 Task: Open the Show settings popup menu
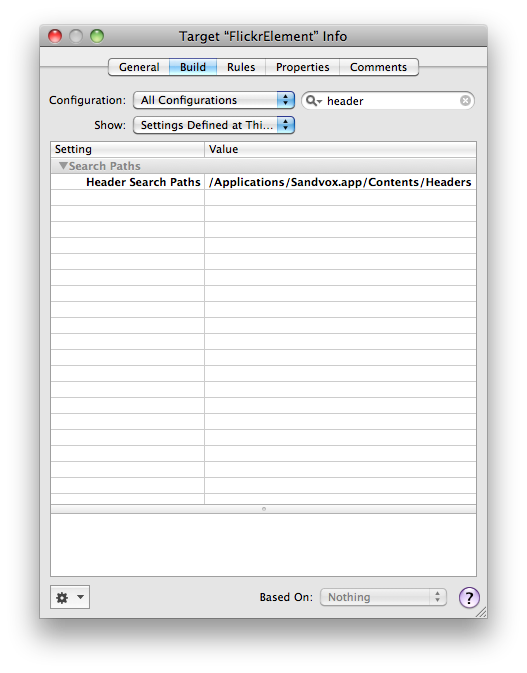pyautogui.click(x=214, y=125)
